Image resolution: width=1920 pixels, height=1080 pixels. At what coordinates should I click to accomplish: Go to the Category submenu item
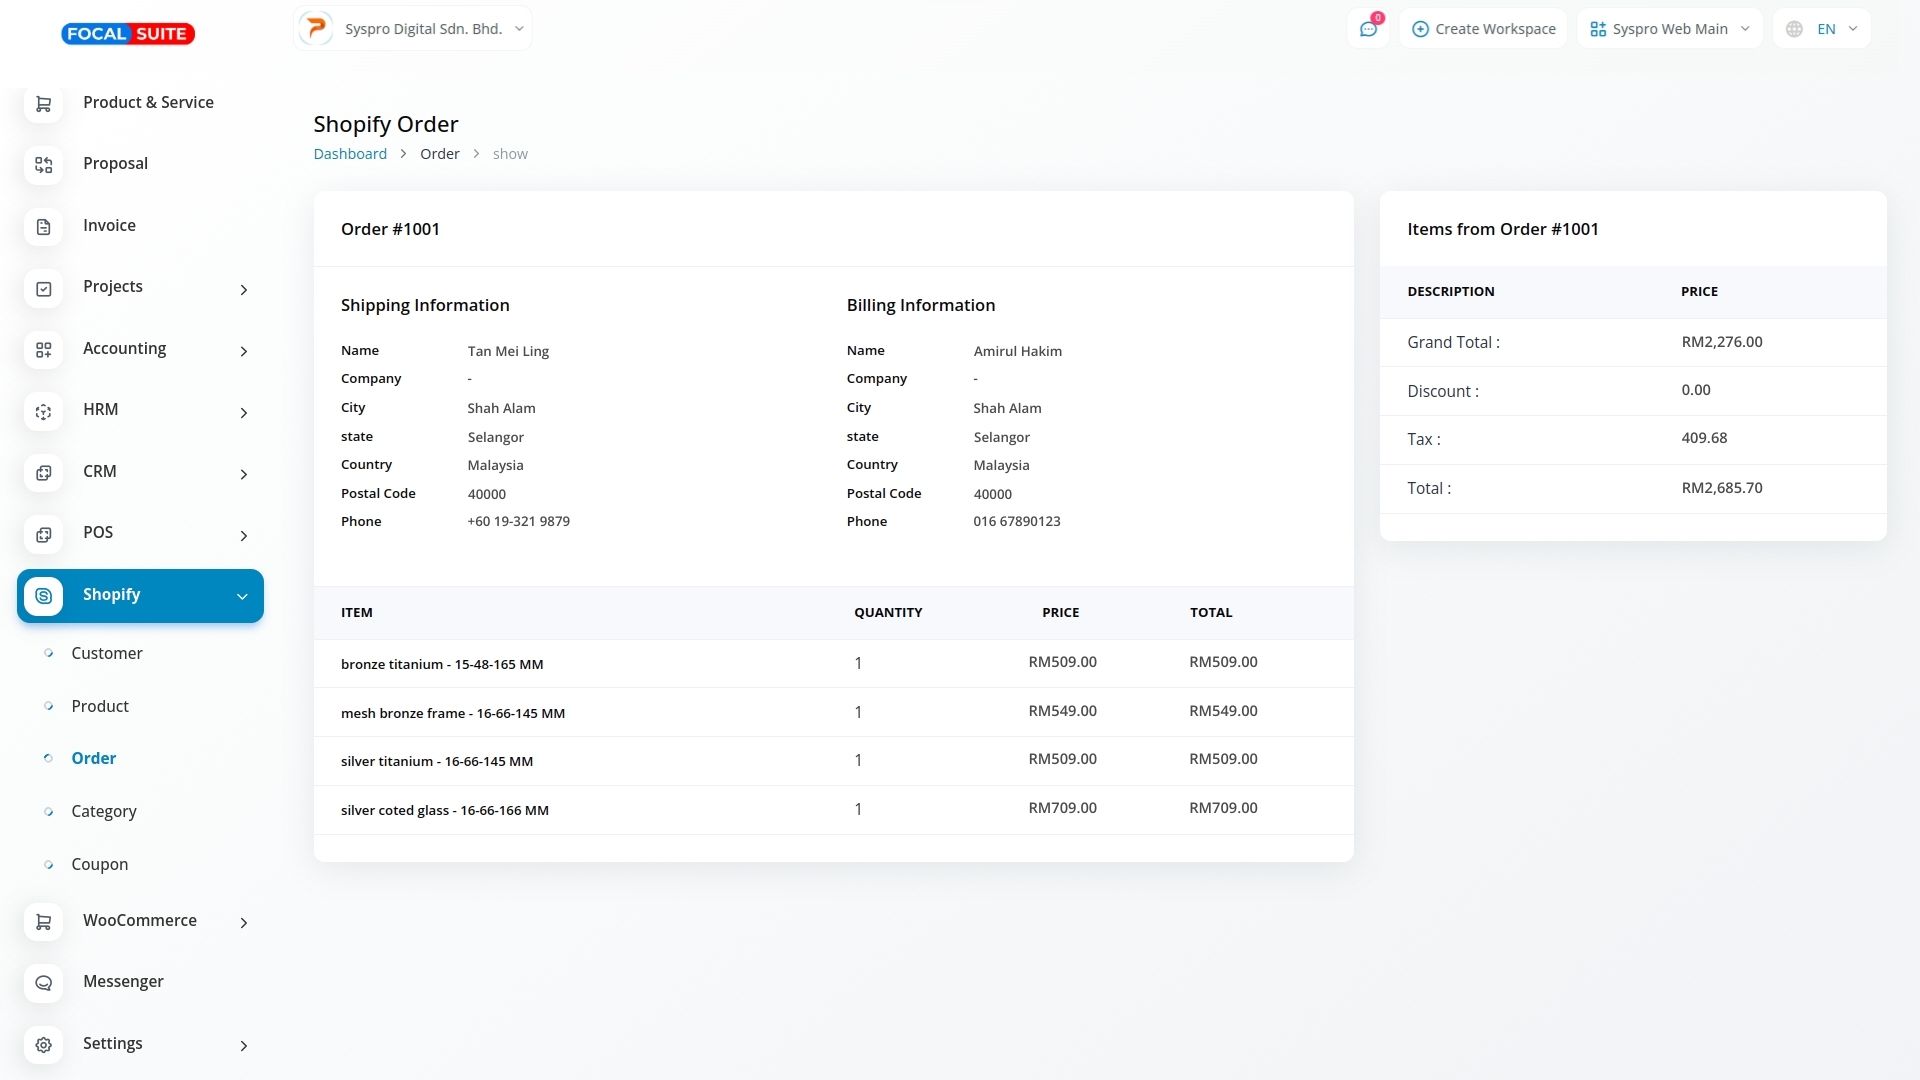point(103,811)
